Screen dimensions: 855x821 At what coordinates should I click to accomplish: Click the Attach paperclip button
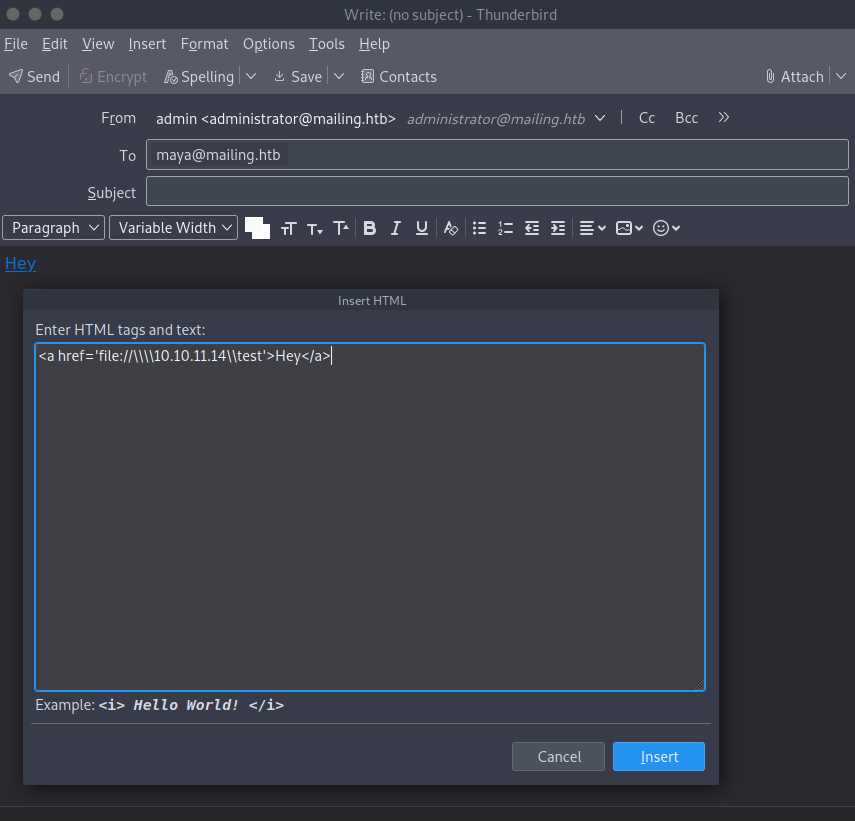[794, 77]
